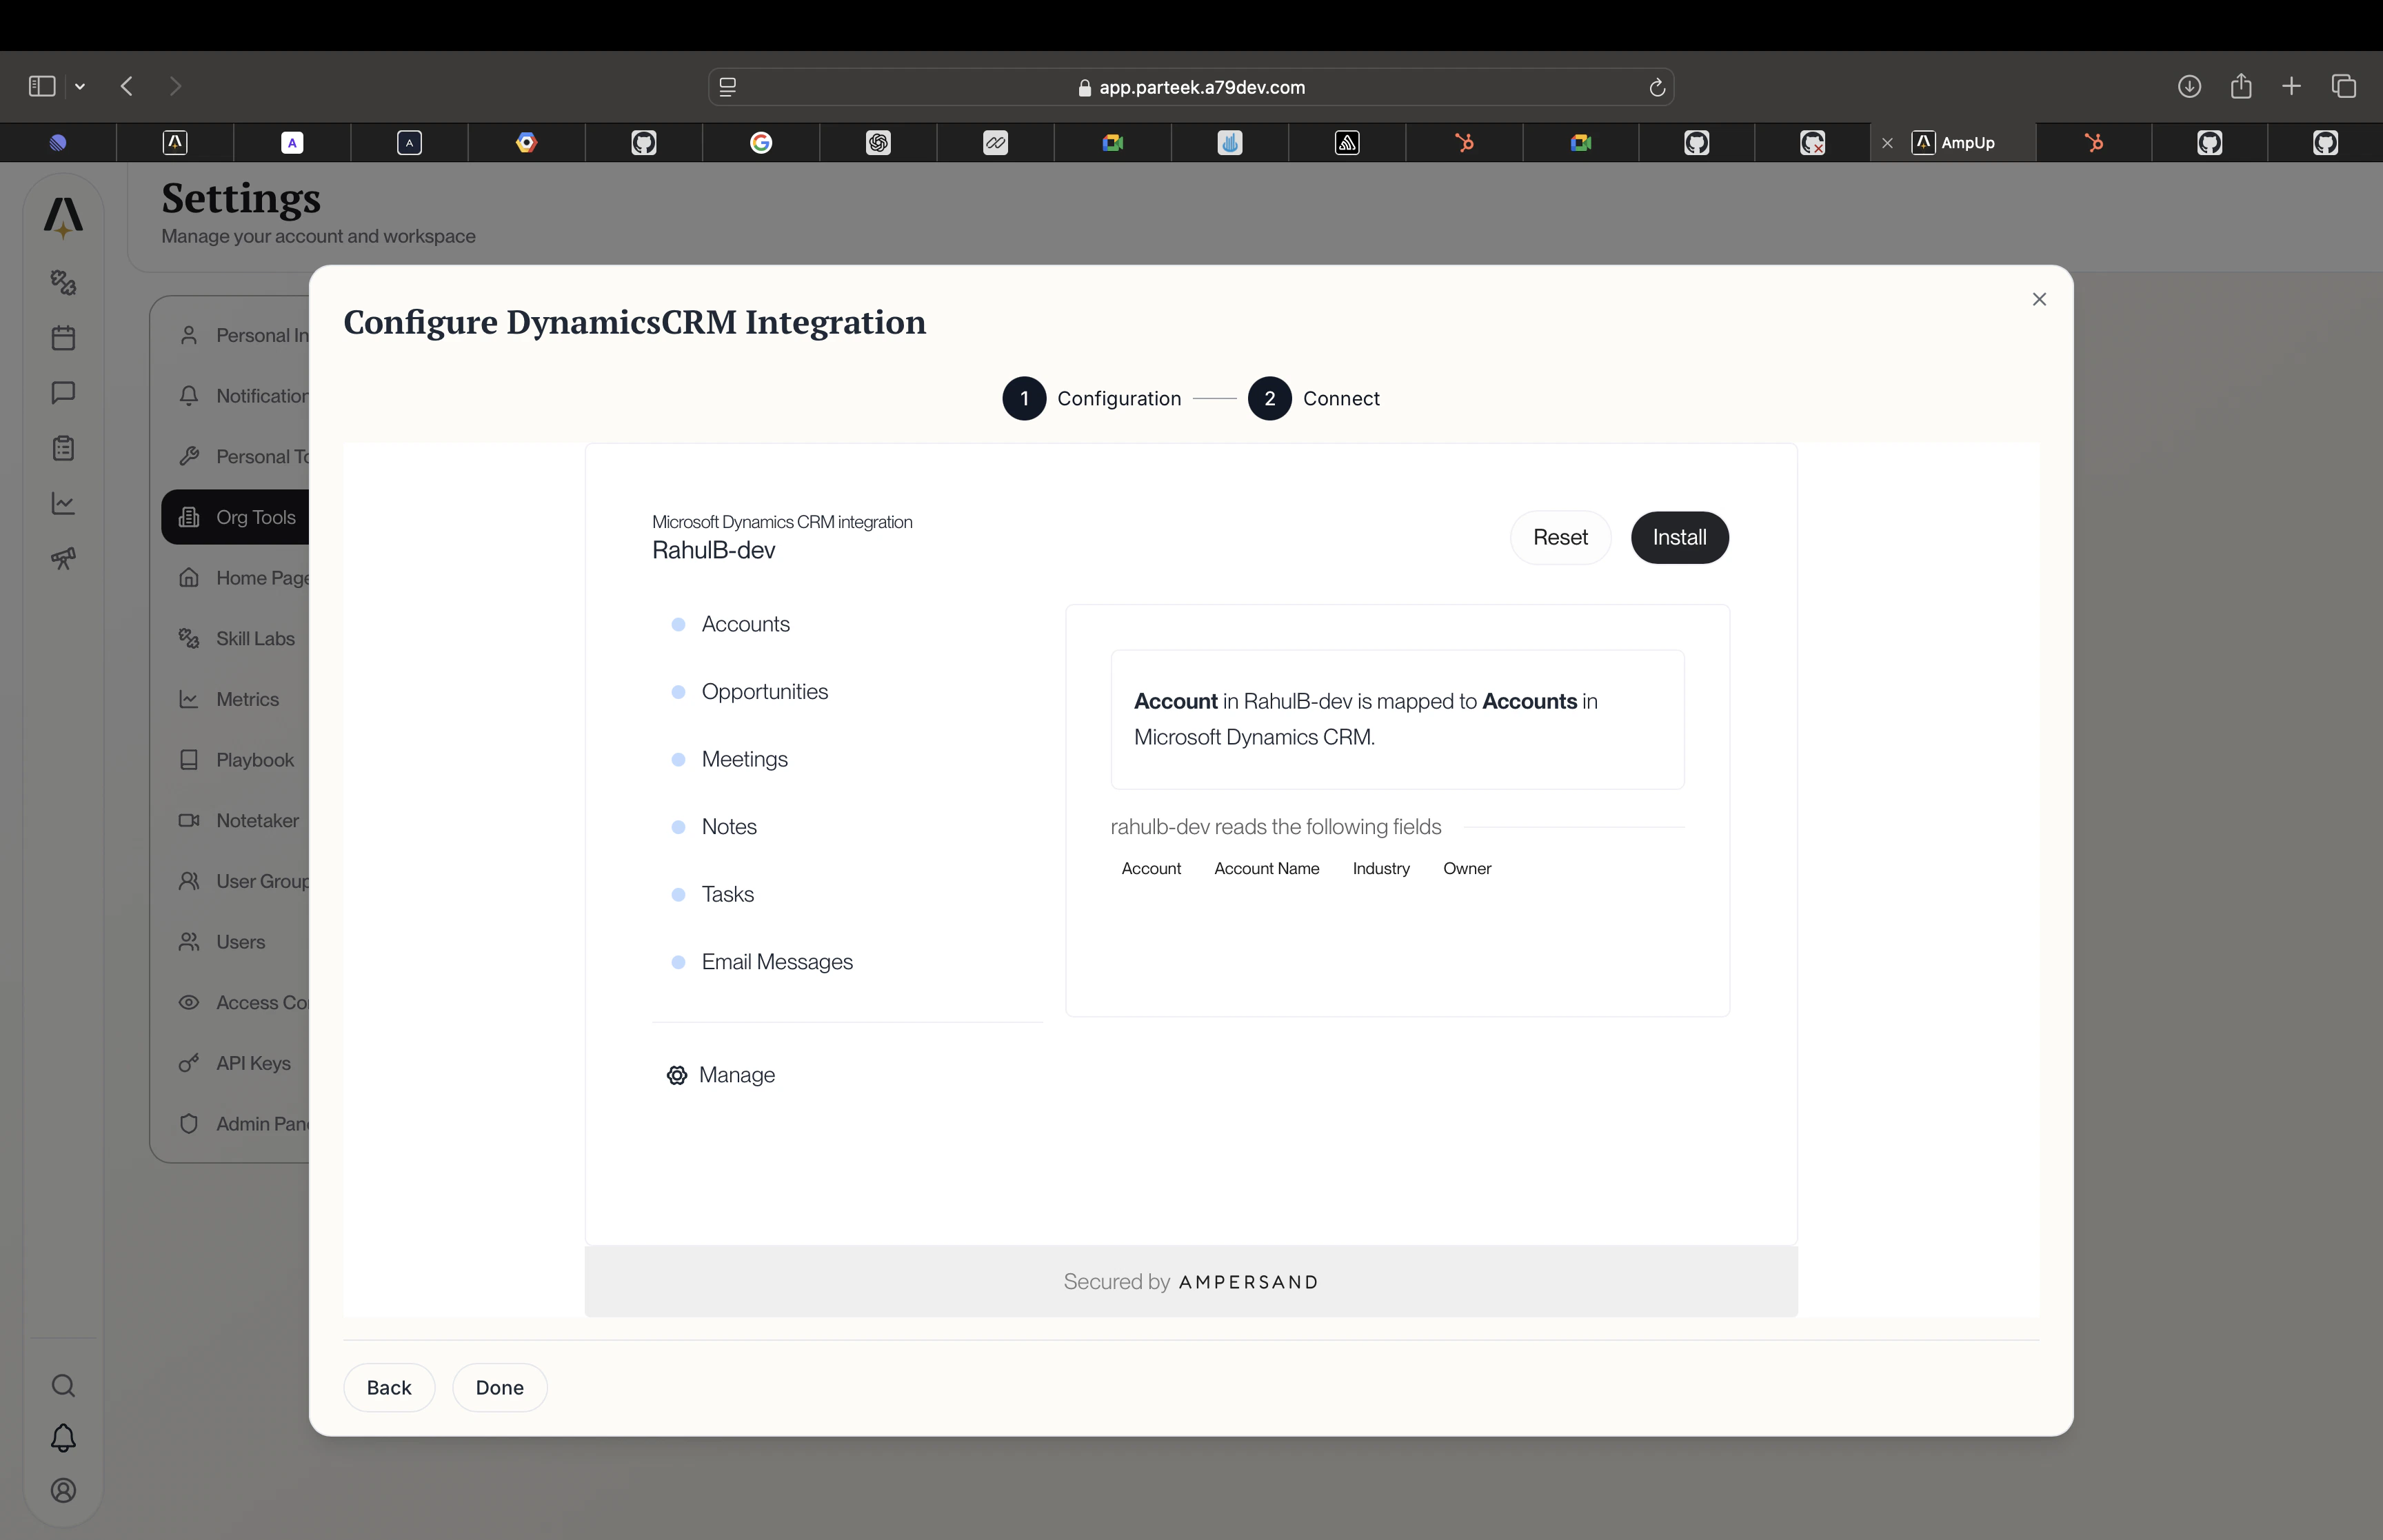Select Tasks in the object list
This screenshot has height=1540, width=2383.
[727, 894]
